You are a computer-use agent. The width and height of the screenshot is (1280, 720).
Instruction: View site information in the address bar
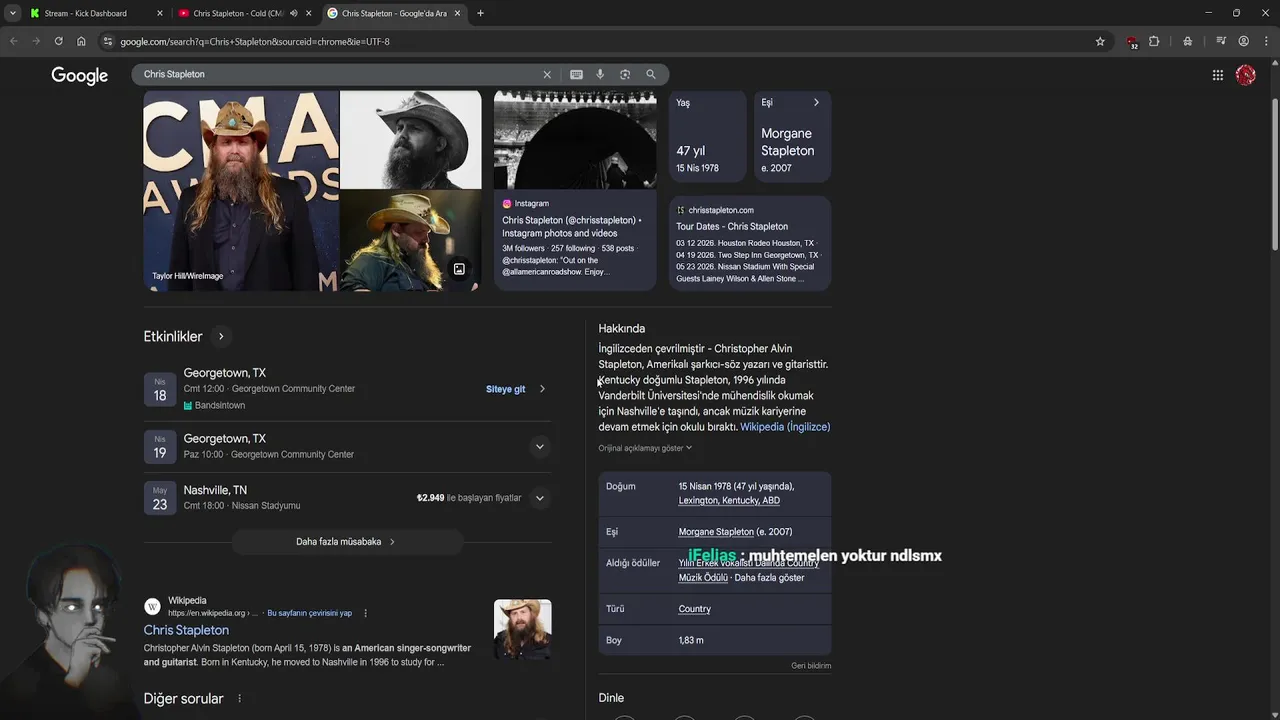click(x=108, y=41)
